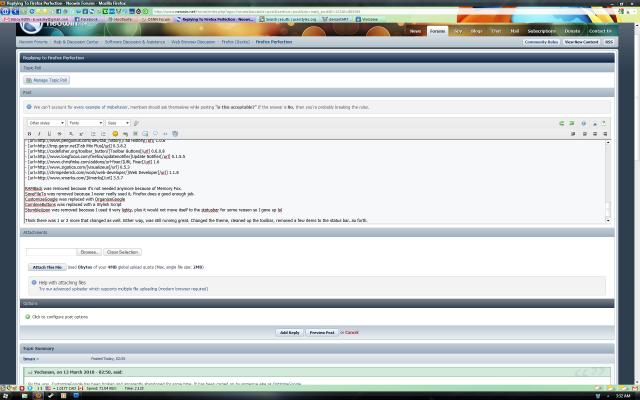Click the Windows Start button
Image resolution: width=640 pixels, height=400 pixels.
click(x=5, y=396)
